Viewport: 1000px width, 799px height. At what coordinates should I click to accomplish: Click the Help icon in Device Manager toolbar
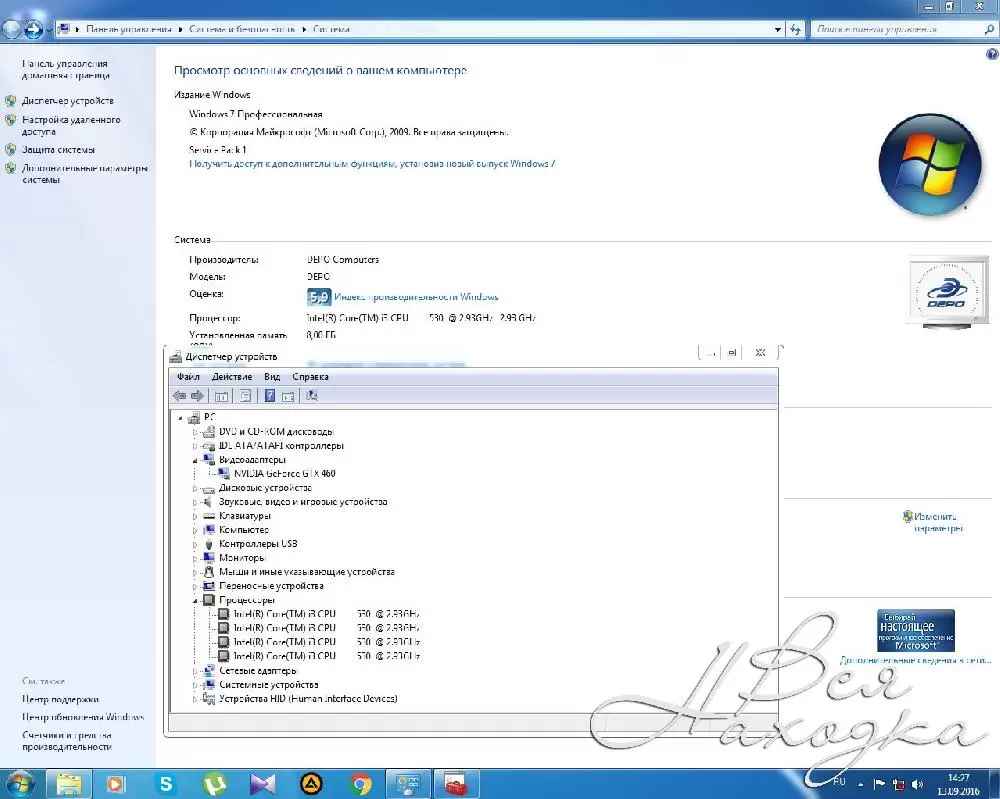[269, 396]
